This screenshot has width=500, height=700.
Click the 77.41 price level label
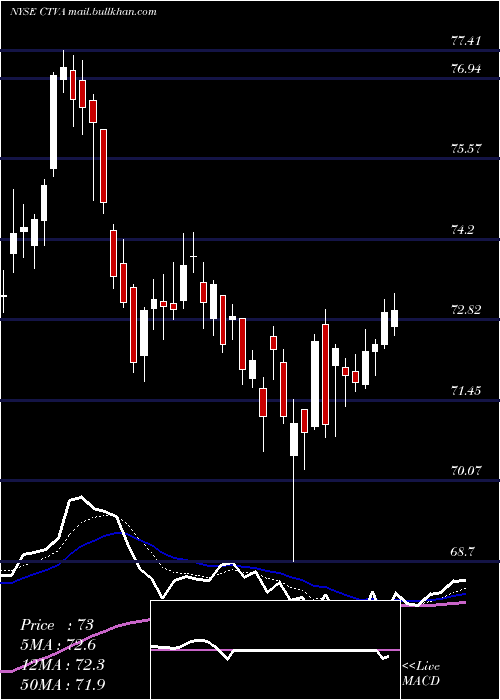coord(466,41)
